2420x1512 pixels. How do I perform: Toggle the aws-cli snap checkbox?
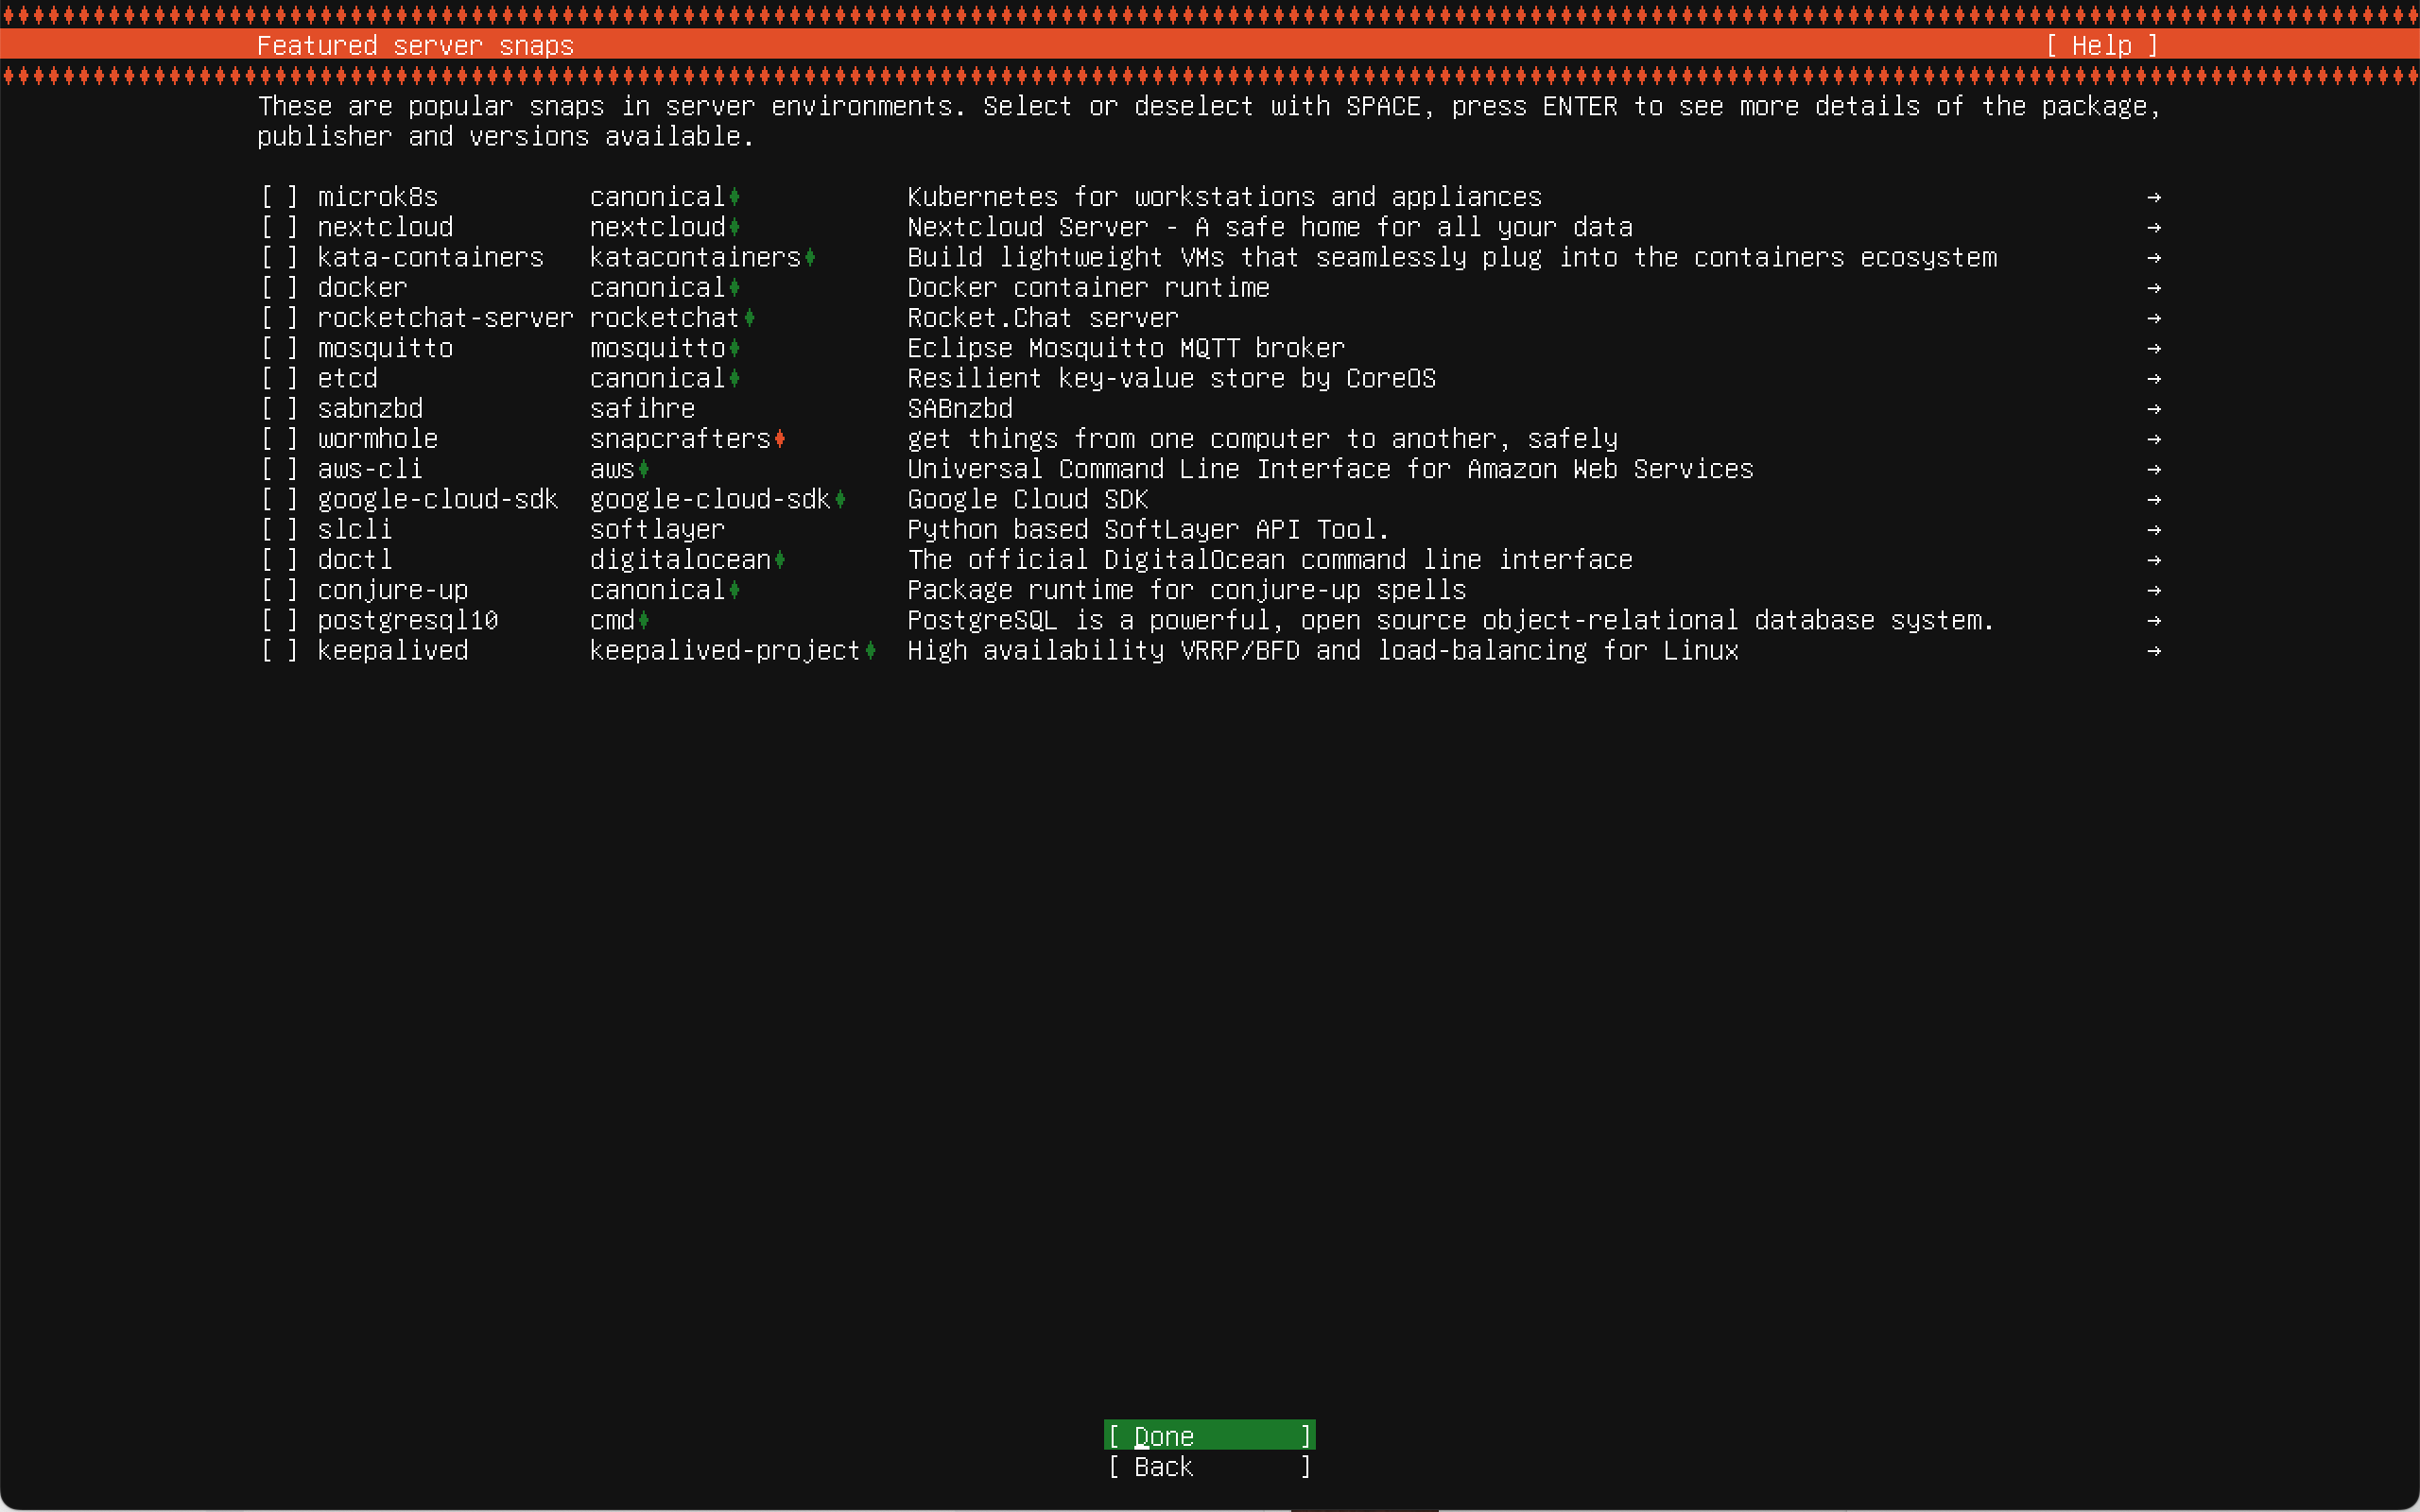[x=279, y=469]
